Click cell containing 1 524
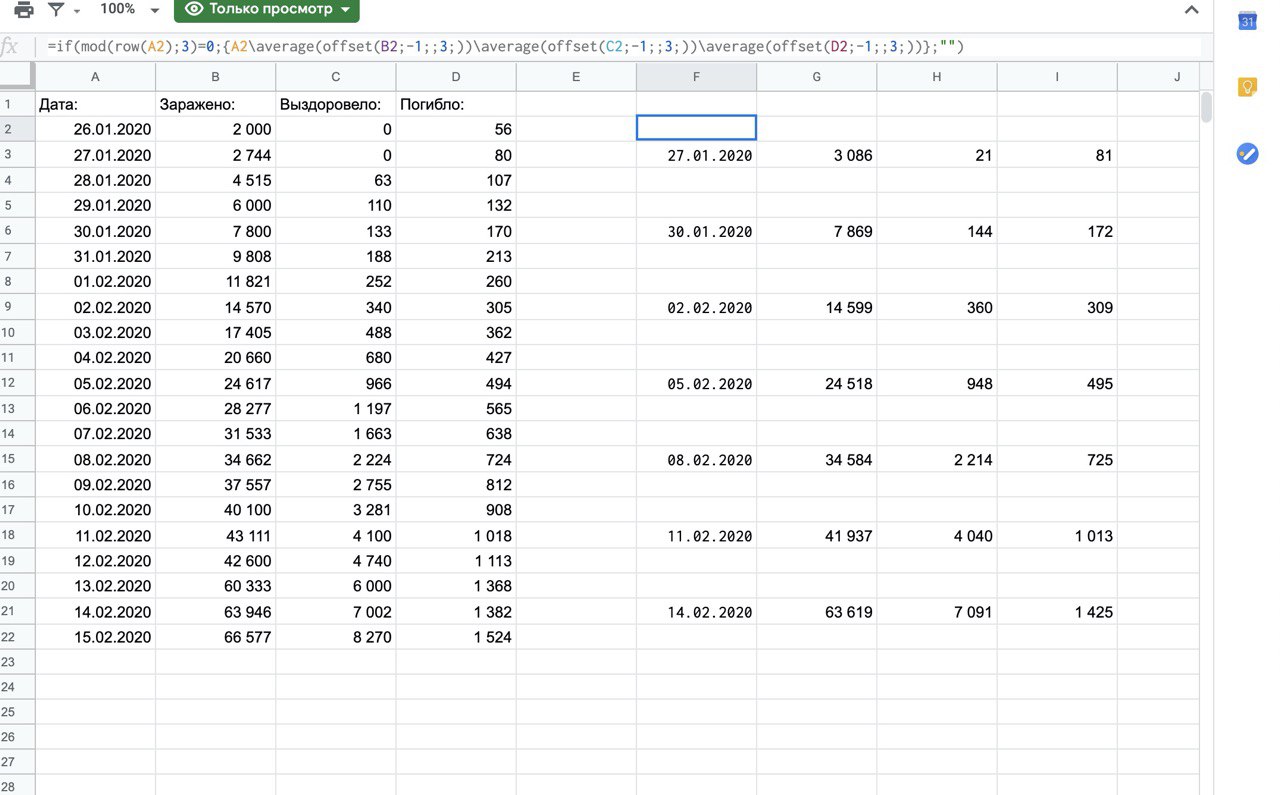 456,637
